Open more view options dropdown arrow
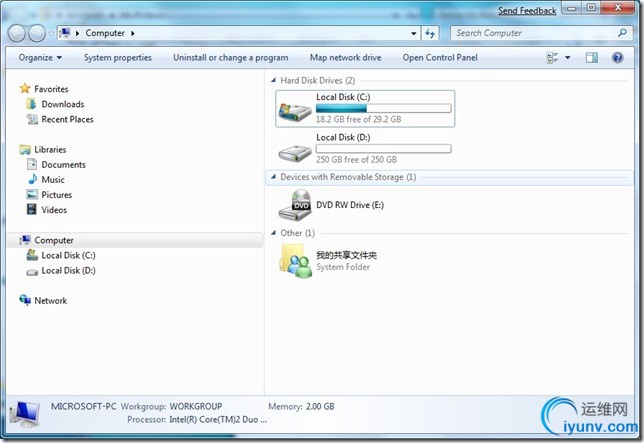 [x=568, y=57]
